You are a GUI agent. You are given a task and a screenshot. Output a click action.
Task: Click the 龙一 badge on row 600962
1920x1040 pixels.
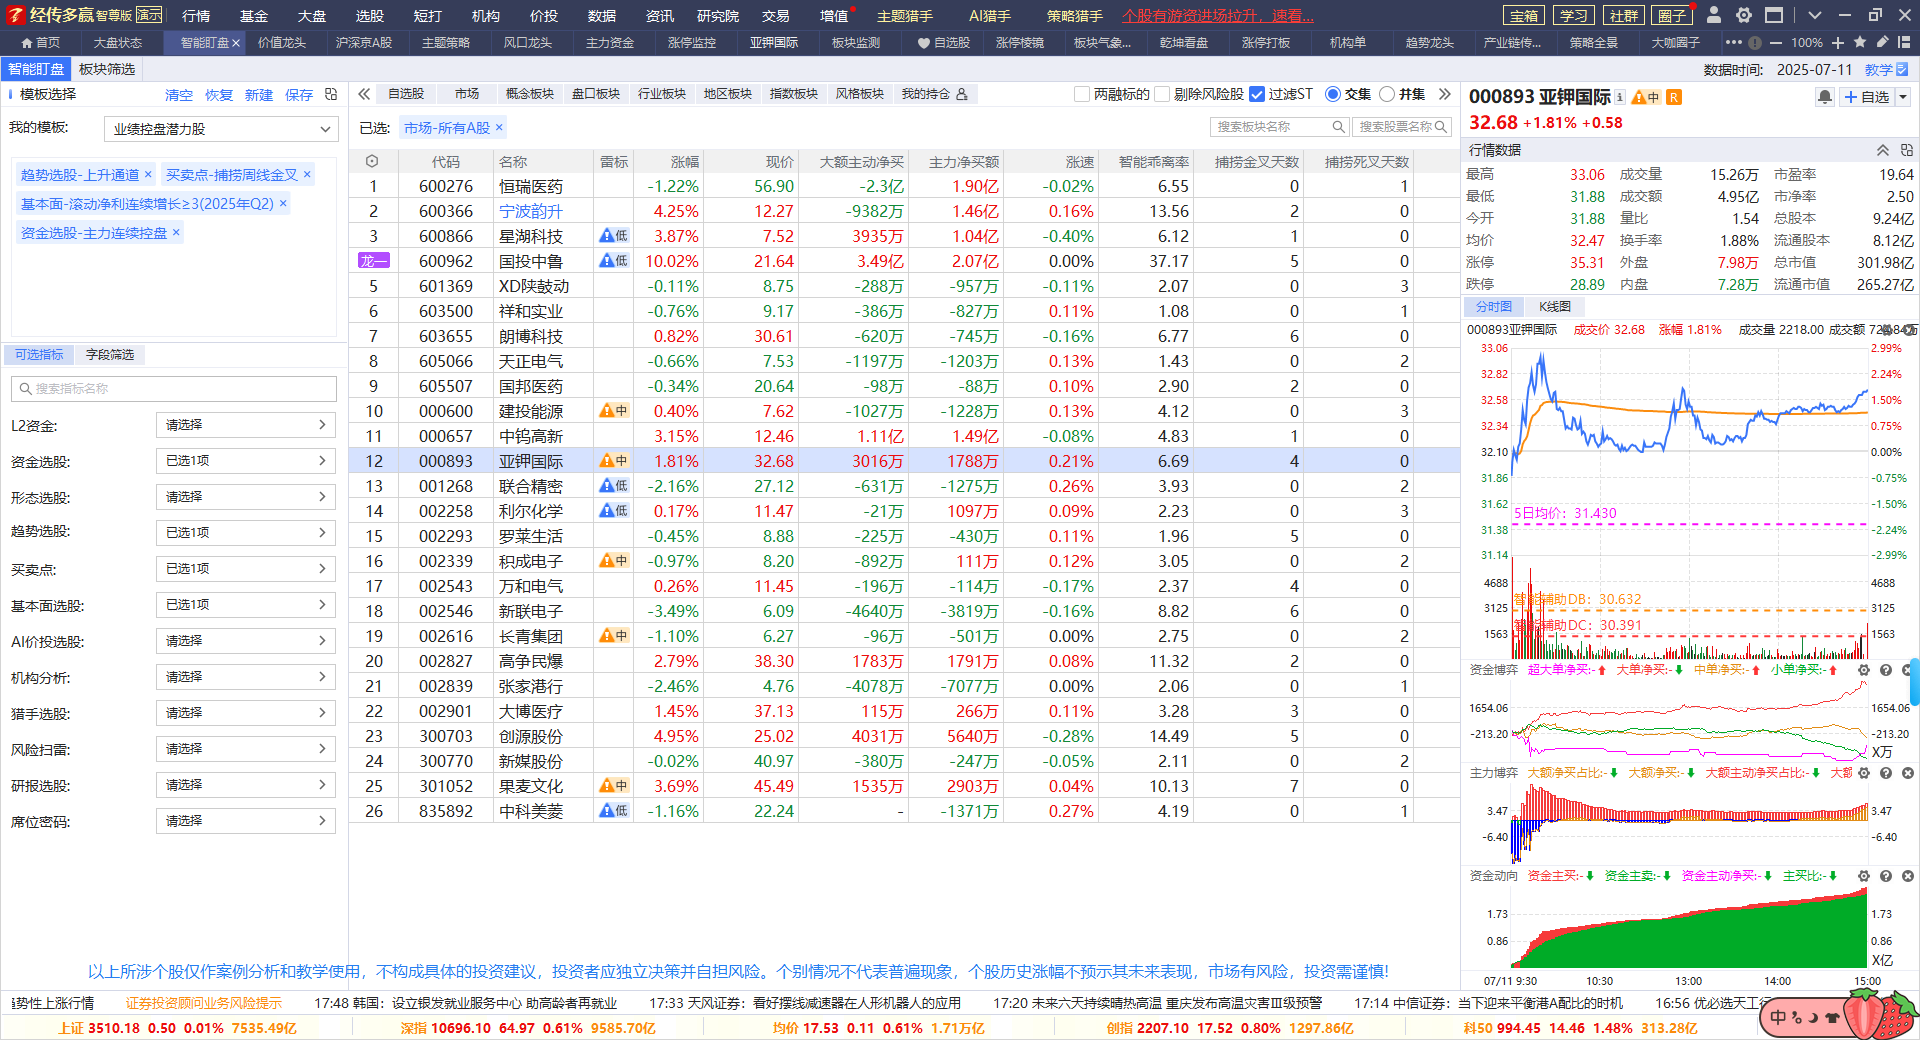pos(373,261)
